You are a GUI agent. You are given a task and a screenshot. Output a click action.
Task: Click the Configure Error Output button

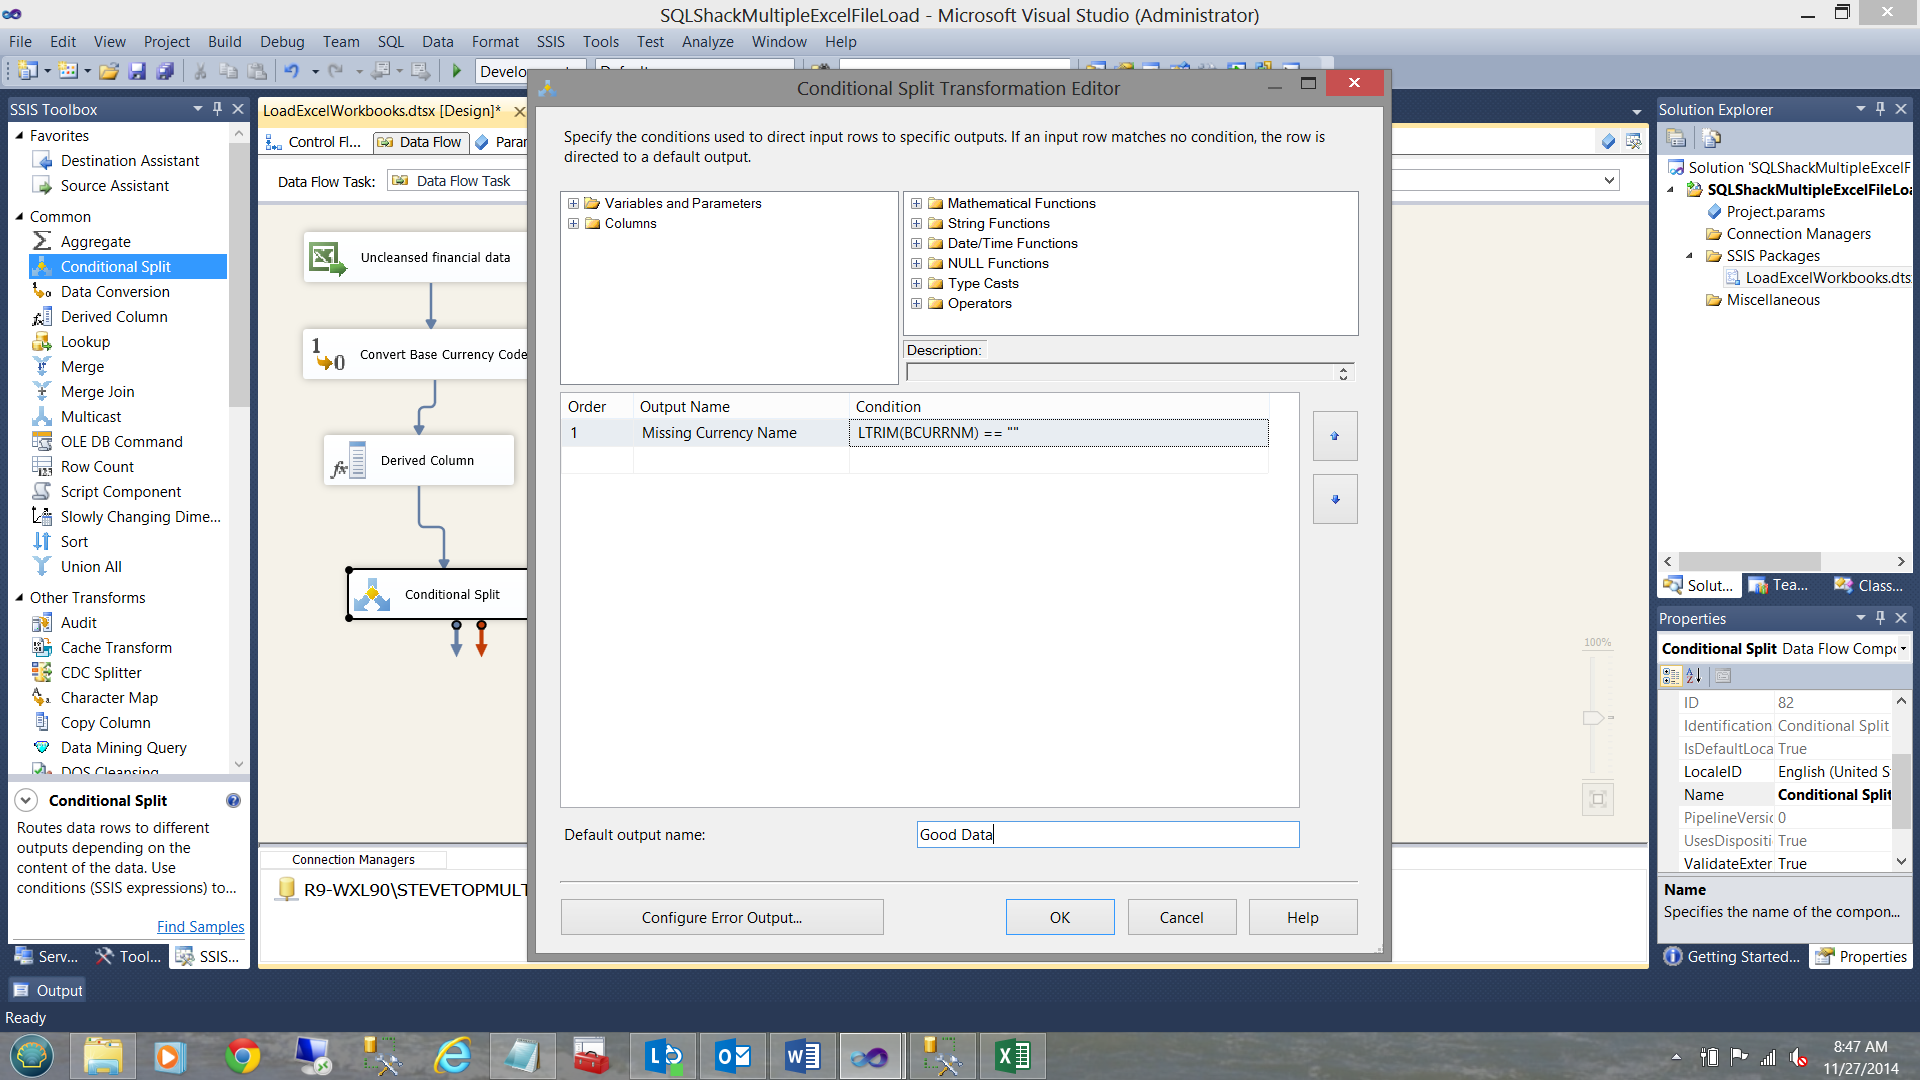[721, 917]
